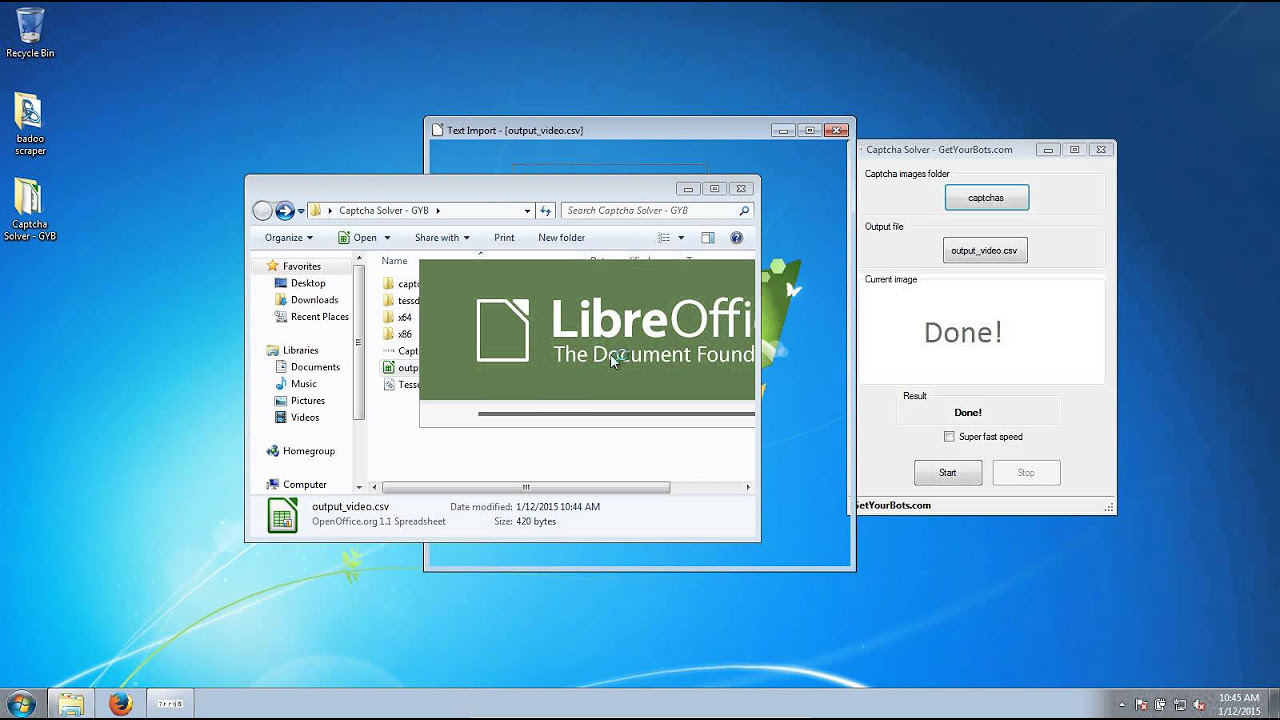Open the badoo scraper desktop folder
The image size is (1280, 720).
click(30, 125)
